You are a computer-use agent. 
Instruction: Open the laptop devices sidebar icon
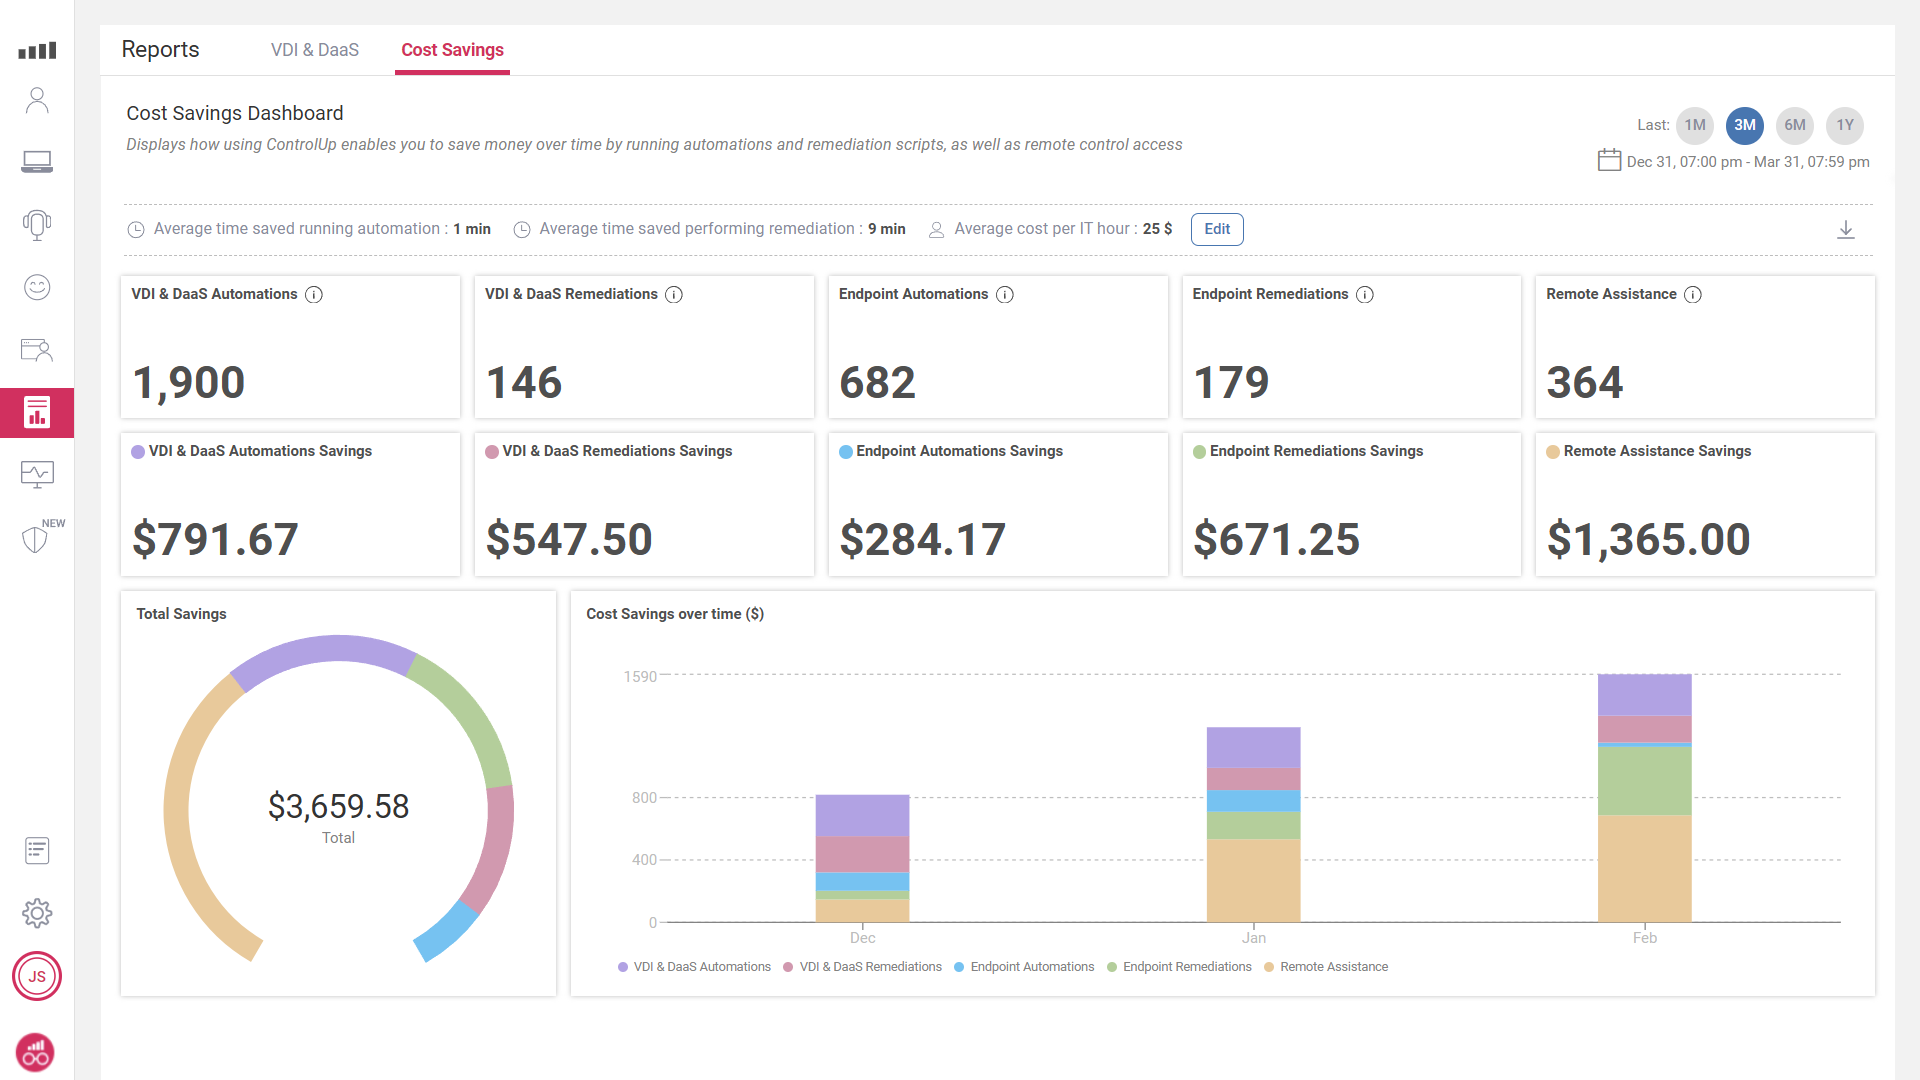pyautogui.click(x=37, y=162)
